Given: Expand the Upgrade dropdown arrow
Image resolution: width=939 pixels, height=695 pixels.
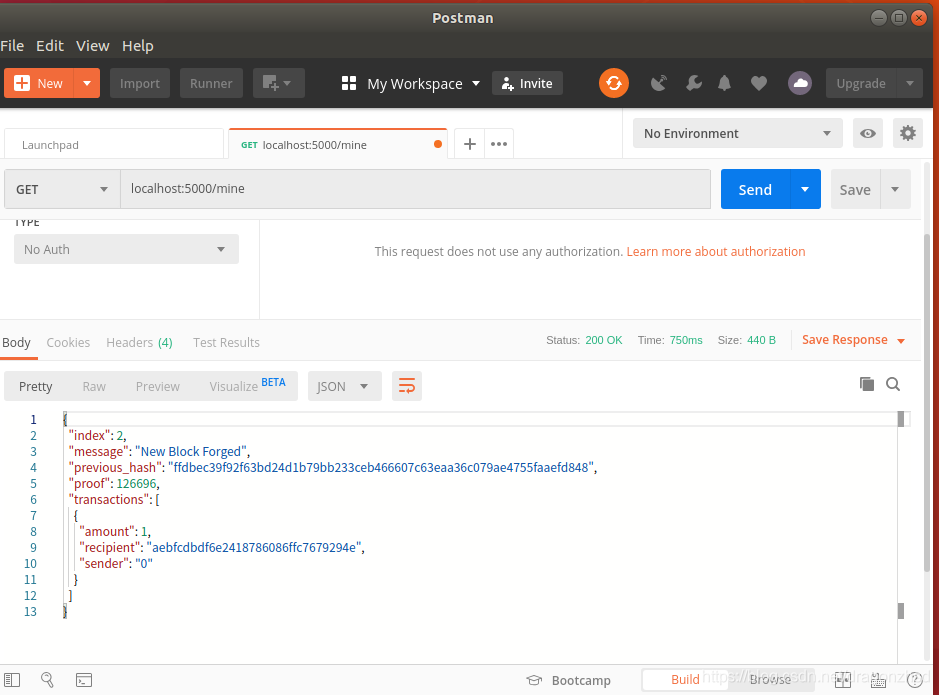Looking at the screenshot, I should [x=910, y=83].
